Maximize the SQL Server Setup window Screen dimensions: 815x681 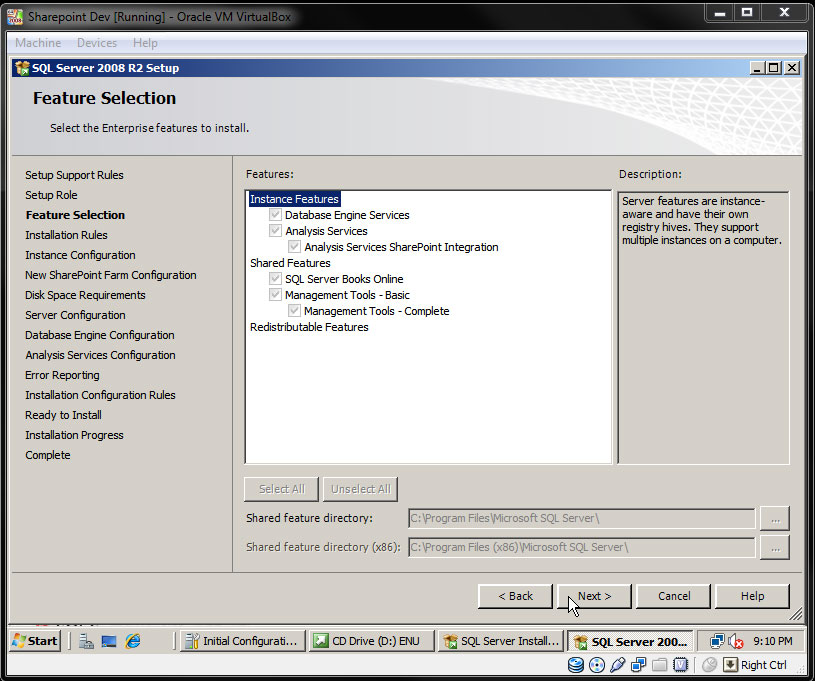[x=774, y=68]
